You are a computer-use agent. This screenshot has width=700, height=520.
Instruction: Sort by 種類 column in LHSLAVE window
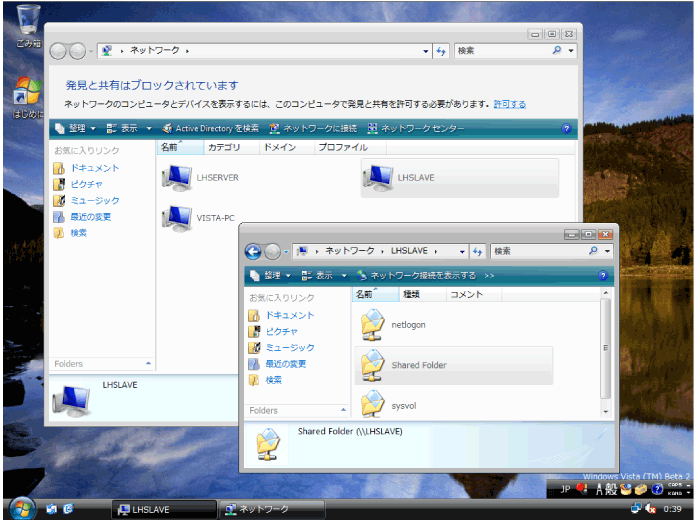coord(422,294)
